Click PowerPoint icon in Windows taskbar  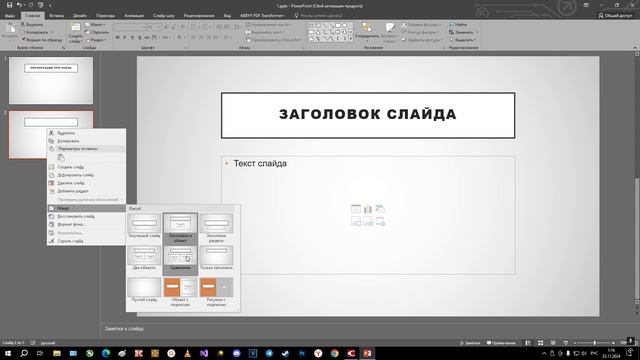367,353
